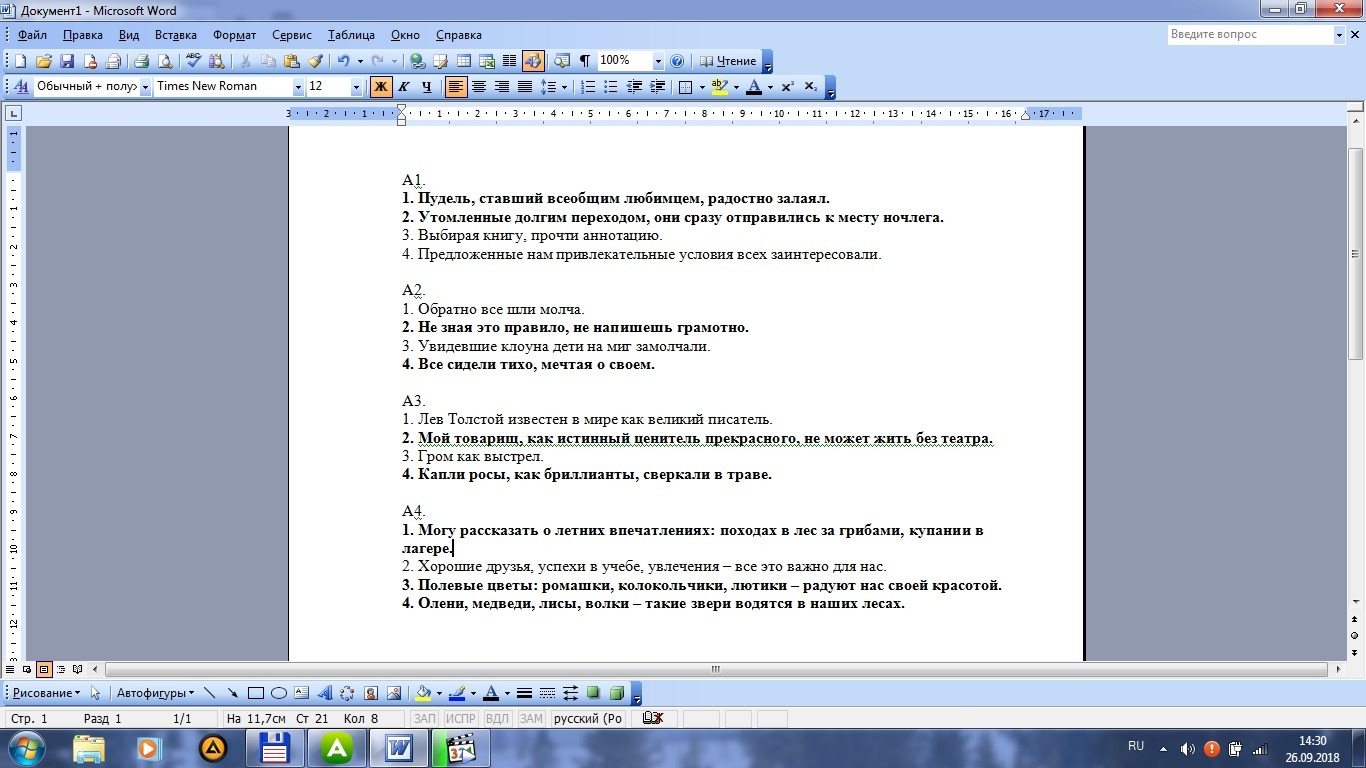Switch to Чтение reading mode

728,61
